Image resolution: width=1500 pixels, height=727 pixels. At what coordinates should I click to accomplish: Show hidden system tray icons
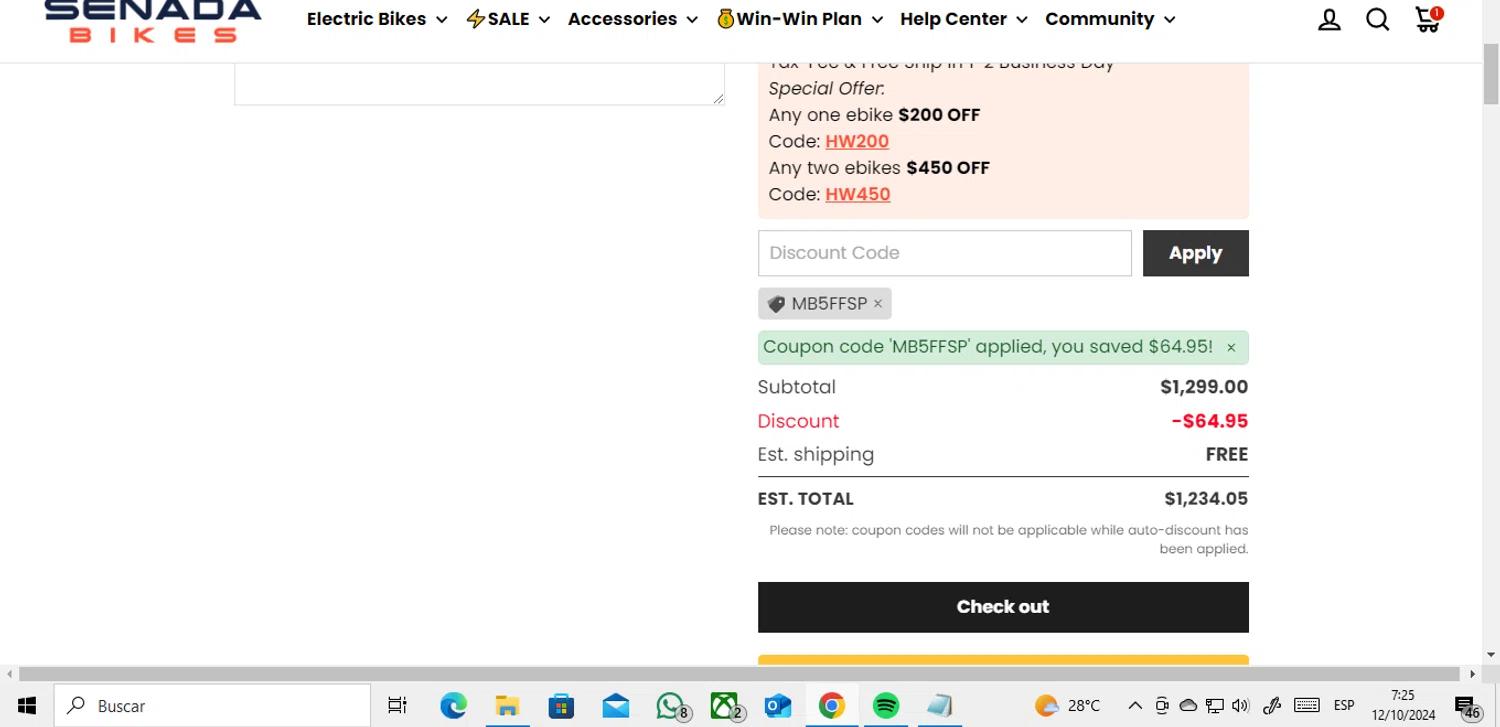pyautogui.click(x=1135, y=705)
